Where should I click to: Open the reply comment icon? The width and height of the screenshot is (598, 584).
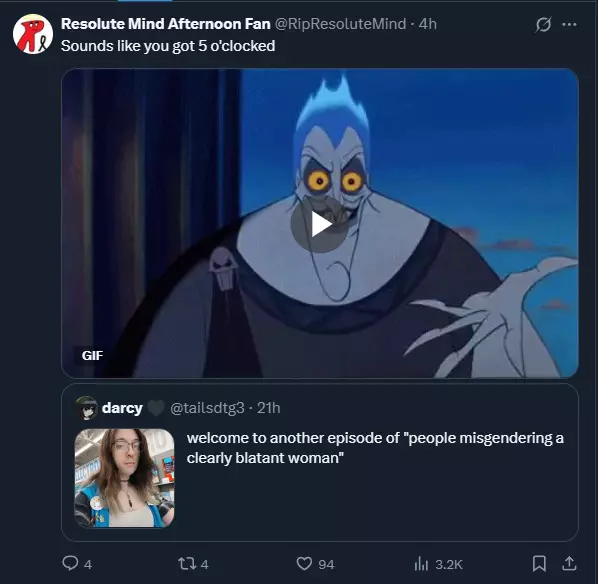pyautogui.click(x=70, y=563)
